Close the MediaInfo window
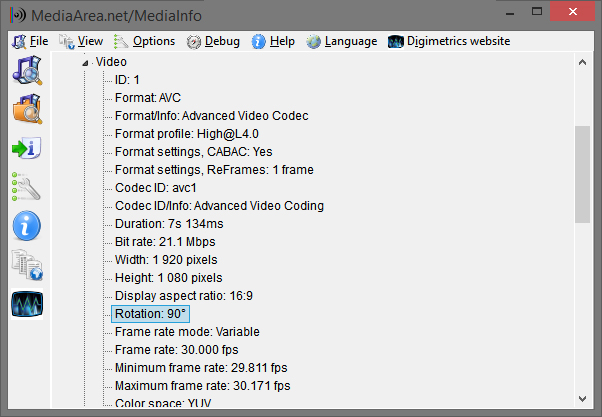This screenshot has width=602, height=417. click(572, 12)
